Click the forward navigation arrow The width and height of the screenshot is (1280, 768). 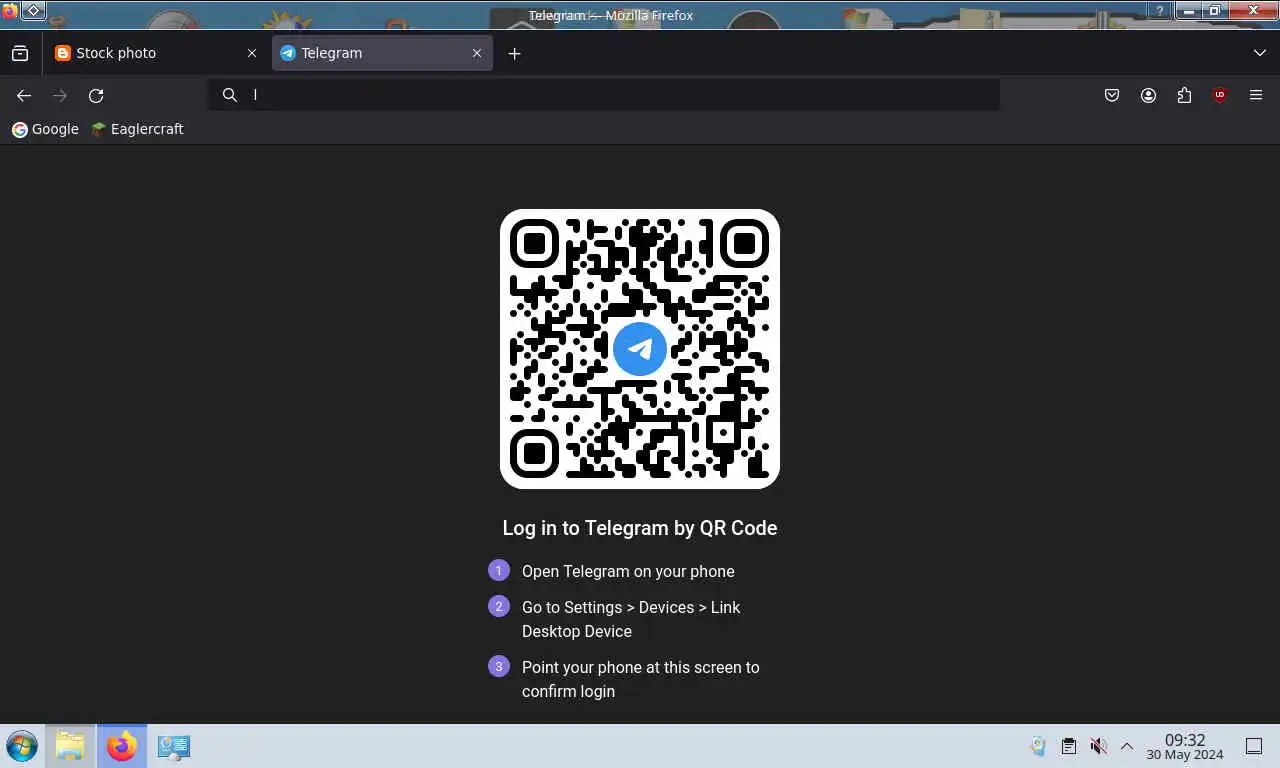click(x=60, y=95)
